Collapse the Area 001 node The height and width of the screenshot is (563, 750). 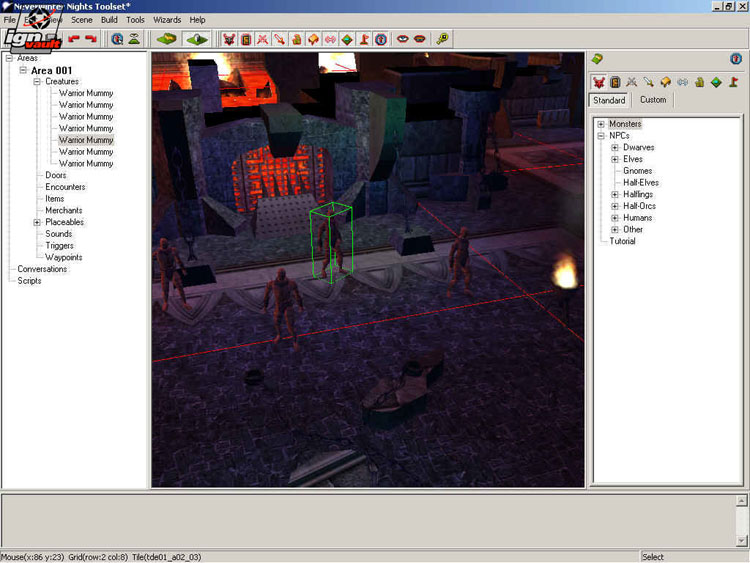pos(23,70)
